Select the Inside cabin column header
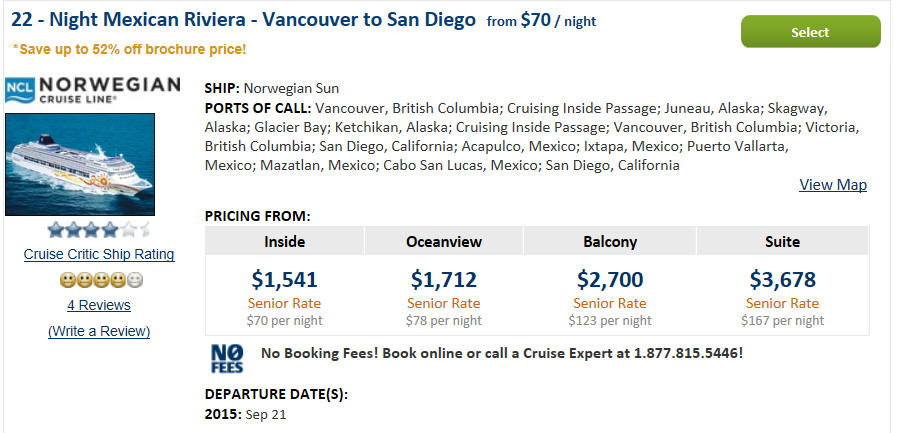Viewport: 899px width, 433px height. click(284, 241)
